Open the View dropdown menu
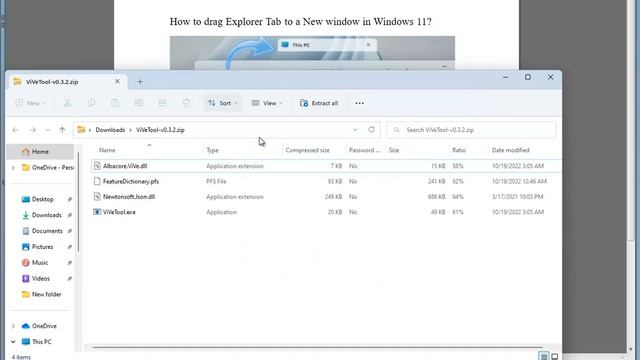Screen dimensions: 640x360 coord(267,103)
